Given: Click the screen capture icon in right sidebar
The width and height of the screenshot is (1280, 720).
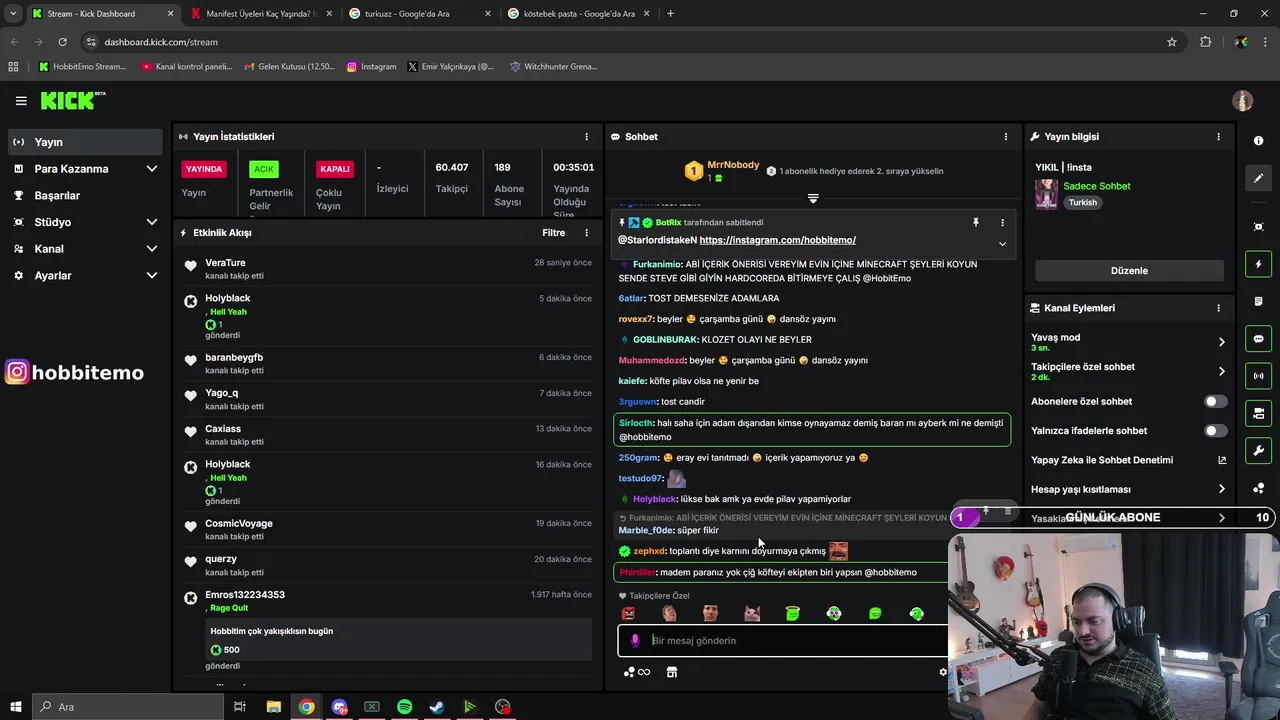Looking at the screenshot, I should pos(1258,227).
